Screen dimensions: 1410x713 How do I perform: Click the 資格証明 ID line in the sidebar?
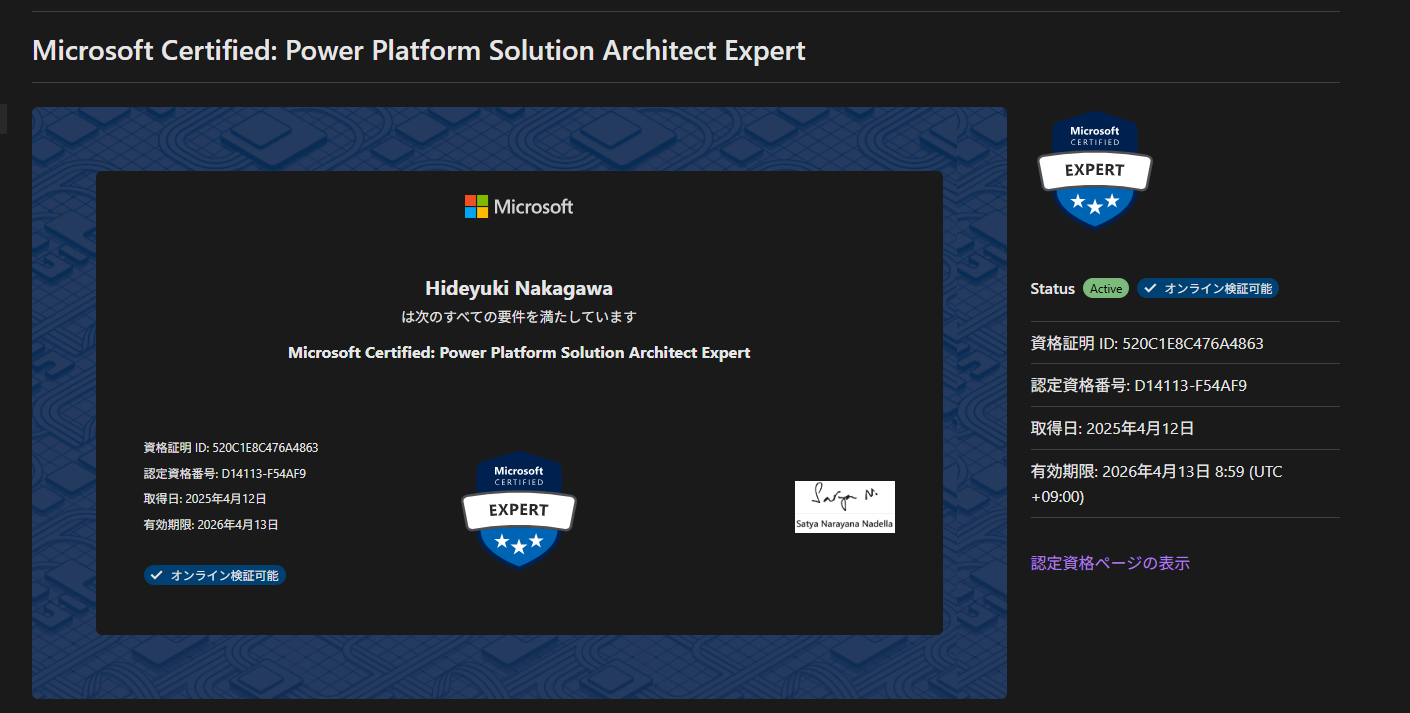pos(1147,344)
